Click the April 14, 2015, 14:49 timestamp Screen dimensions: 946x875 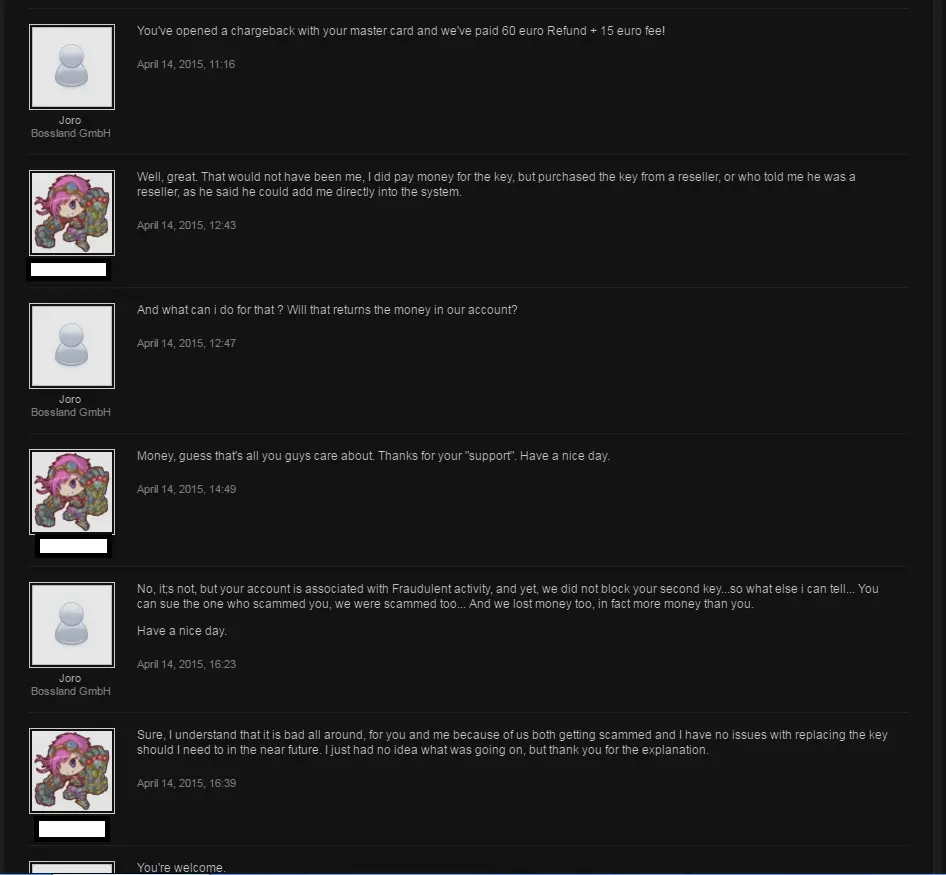click(x=186, y=489)
